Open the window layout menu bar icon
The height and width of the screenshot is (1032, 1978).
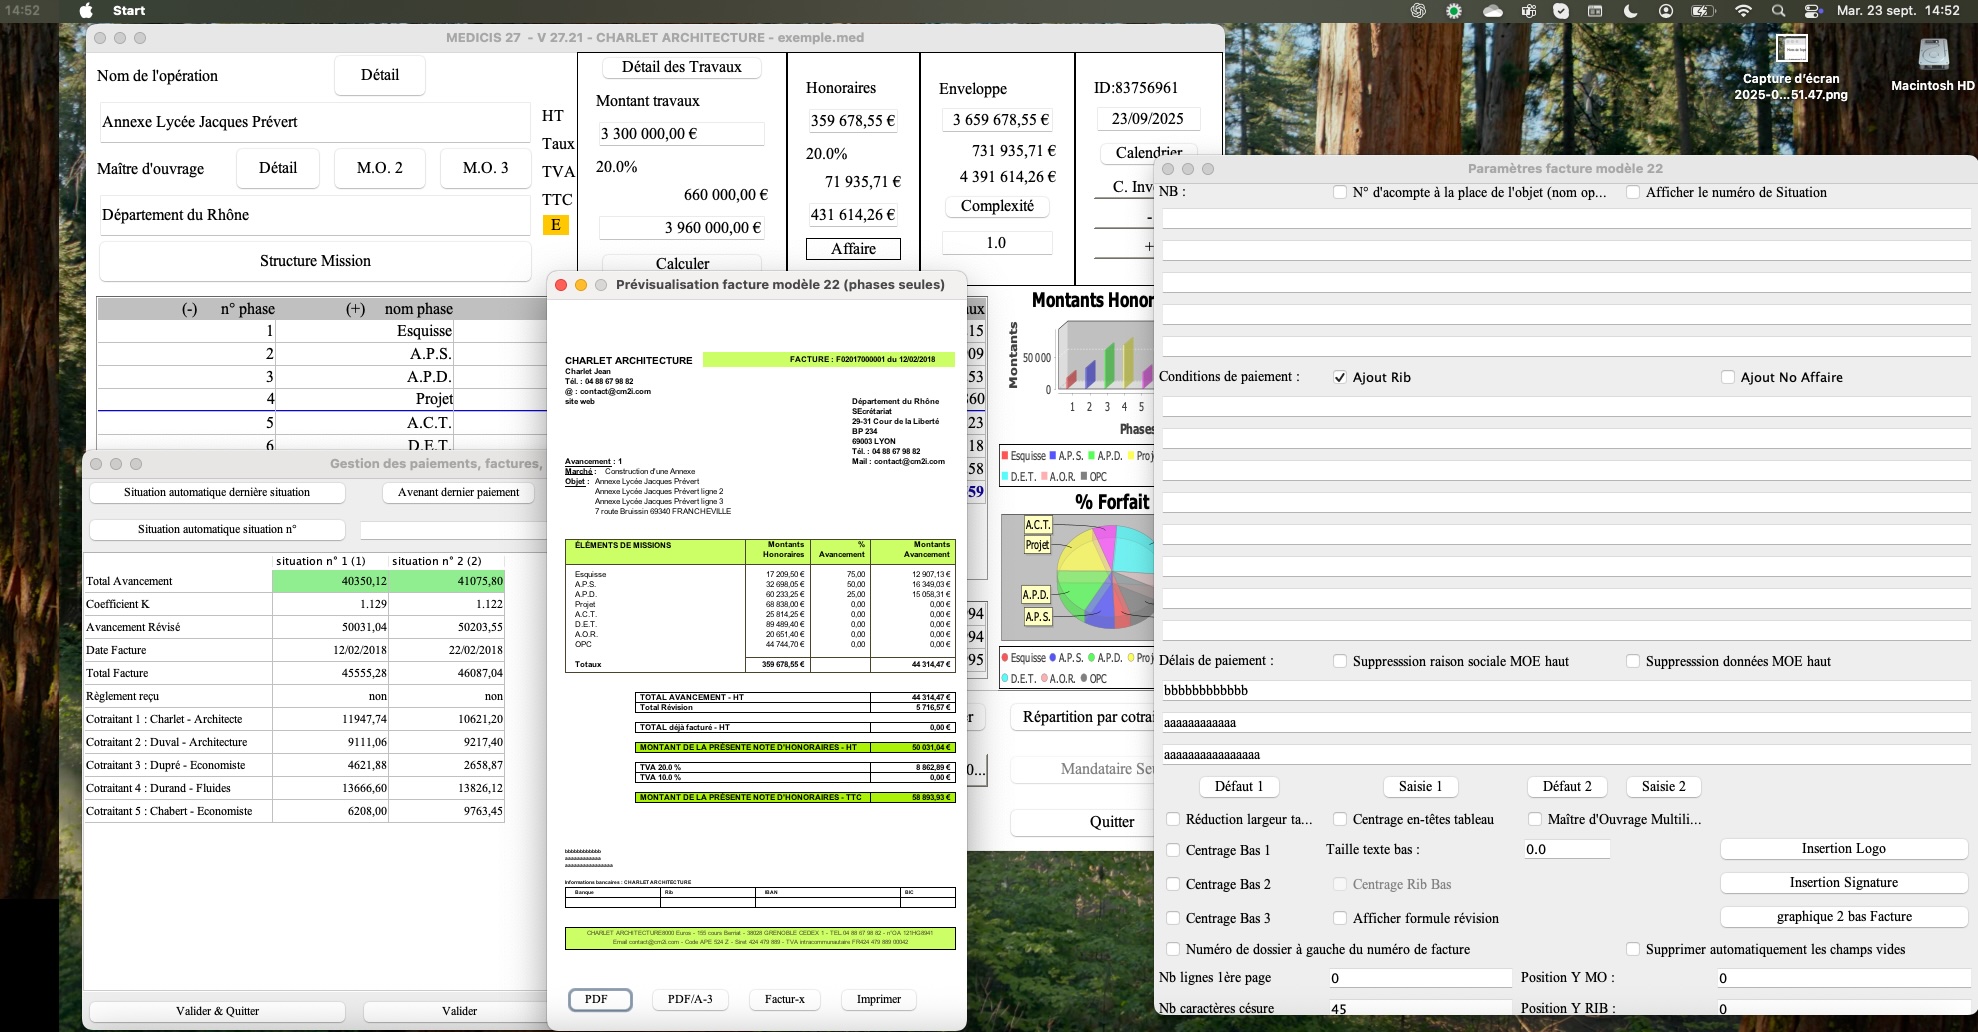1595,10
